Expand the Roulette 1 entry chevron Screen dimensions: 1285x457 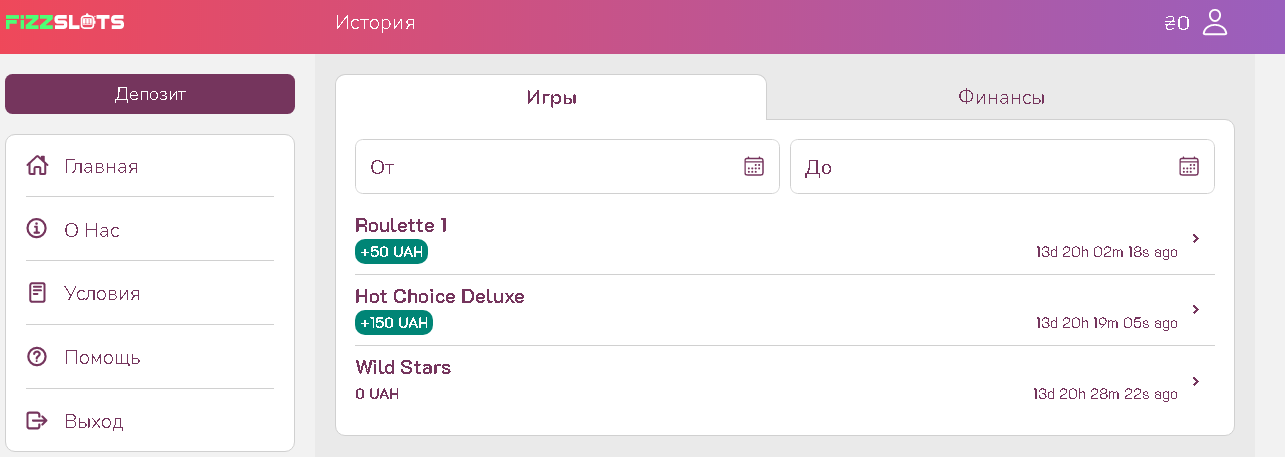click(x=1196, y=238)
